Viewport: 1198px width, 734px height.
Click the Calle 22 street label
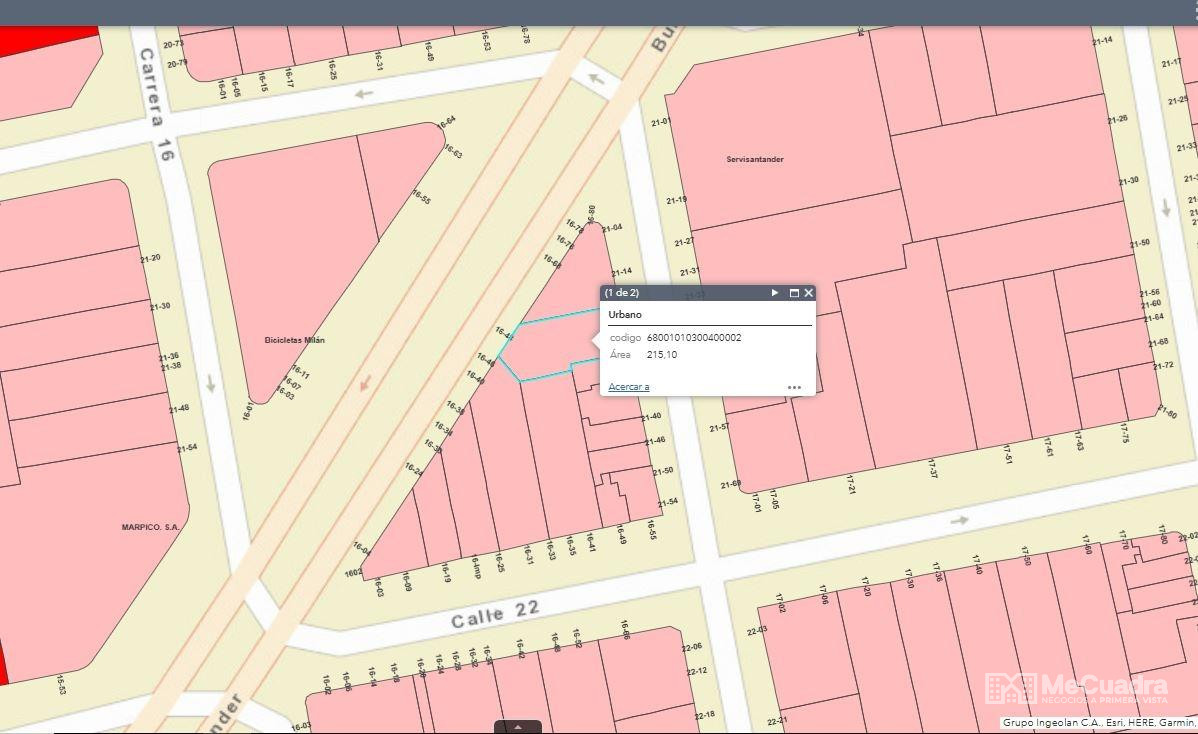(x=495, y=613)
